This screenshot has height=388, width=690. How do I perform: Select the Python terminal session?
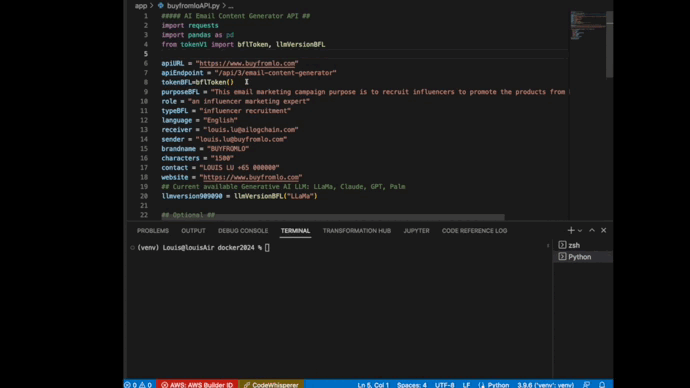[x=583, y=257]
